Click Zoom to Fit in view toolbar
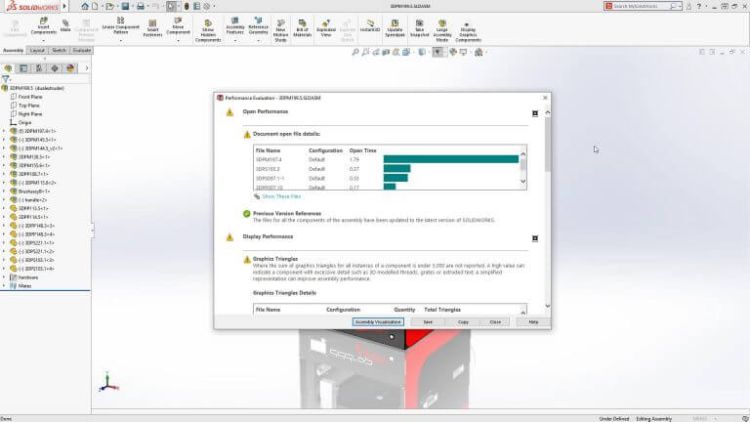Screen dimensions: 750x422 tap(355, 52)
